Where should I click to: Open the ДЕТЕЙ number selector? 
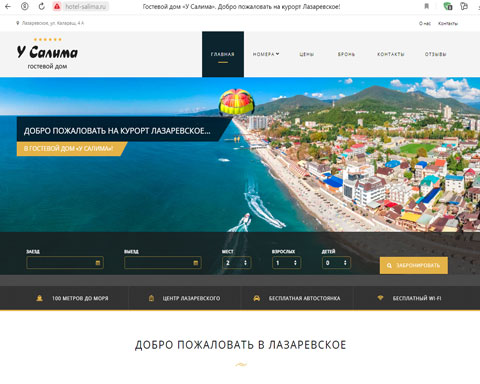[336, 263]
